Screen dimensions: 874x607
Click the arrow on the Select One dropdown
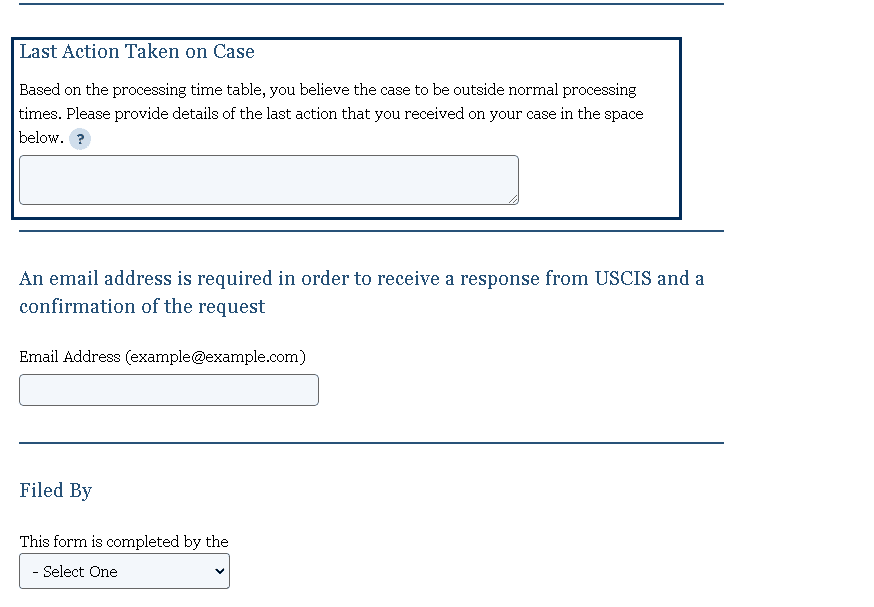(220, 571)
